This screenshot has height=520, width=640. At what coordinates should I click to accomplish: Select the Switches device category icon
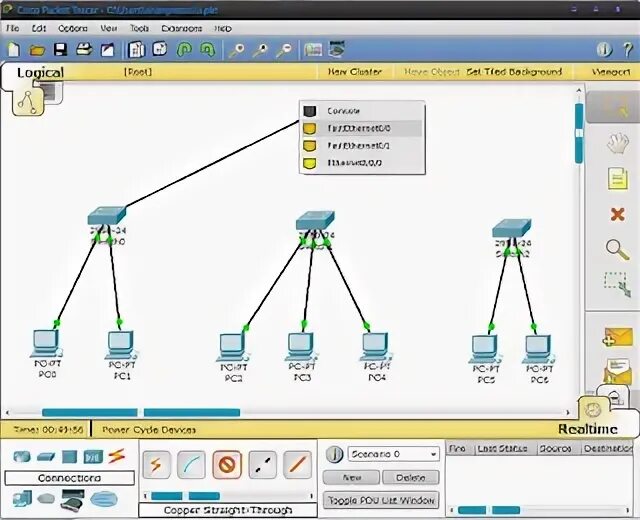coord(46,457)
